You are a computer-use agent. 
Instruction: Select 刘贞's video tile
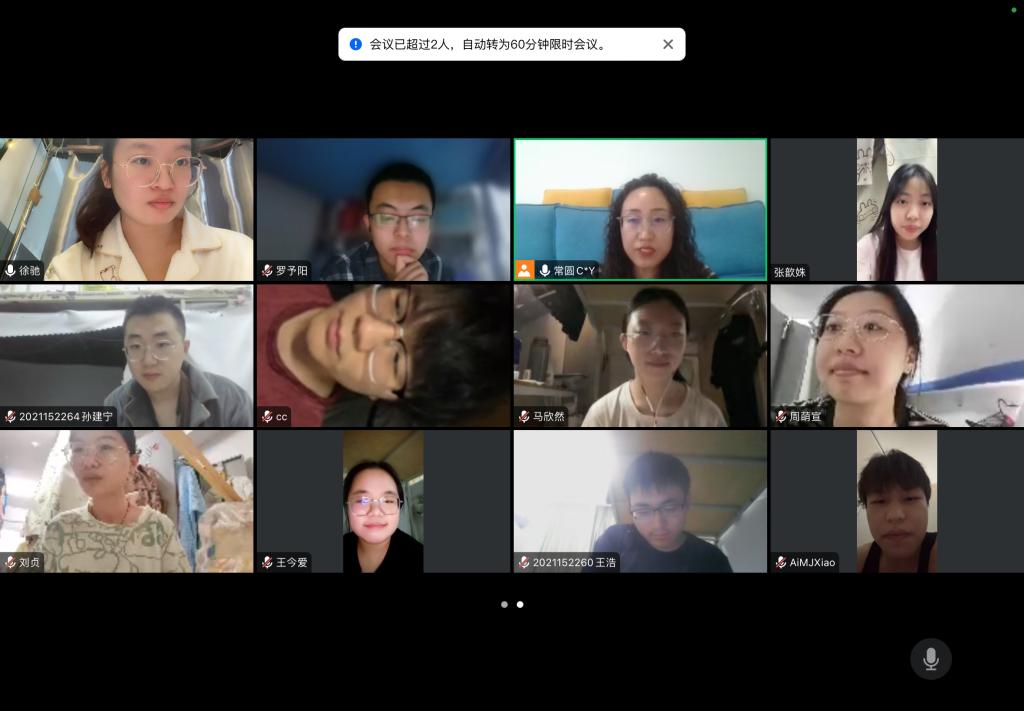[x=127, y=501]
